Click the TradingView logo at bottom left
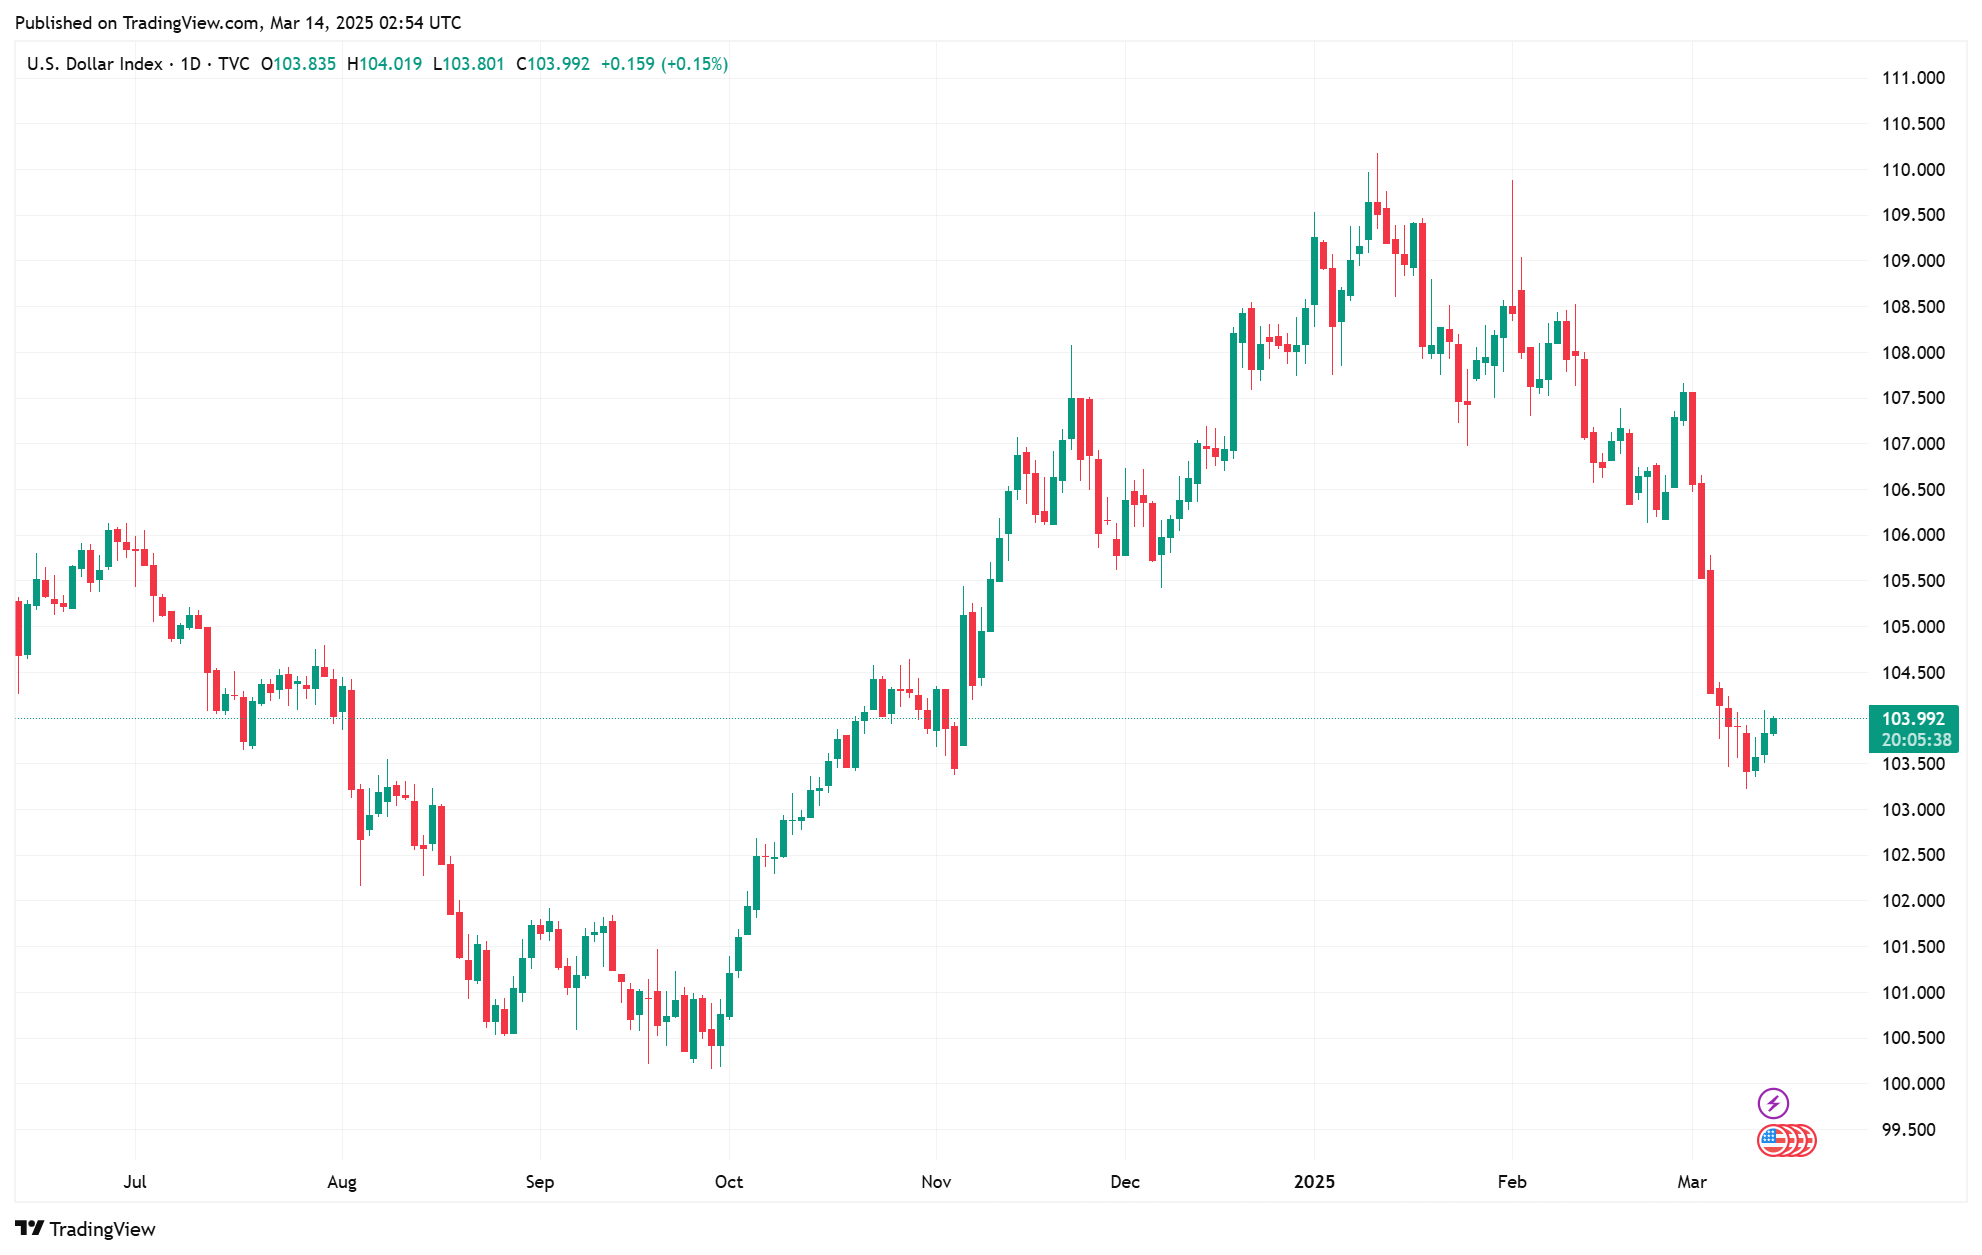Image resolution: width=1982 pixels, height=1255 pixels. click(x=86, y=1229)
